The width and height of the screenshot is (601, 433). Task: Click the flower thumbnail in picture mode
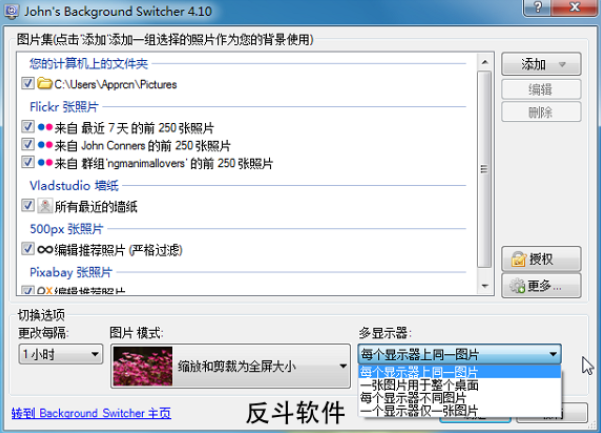140,367
